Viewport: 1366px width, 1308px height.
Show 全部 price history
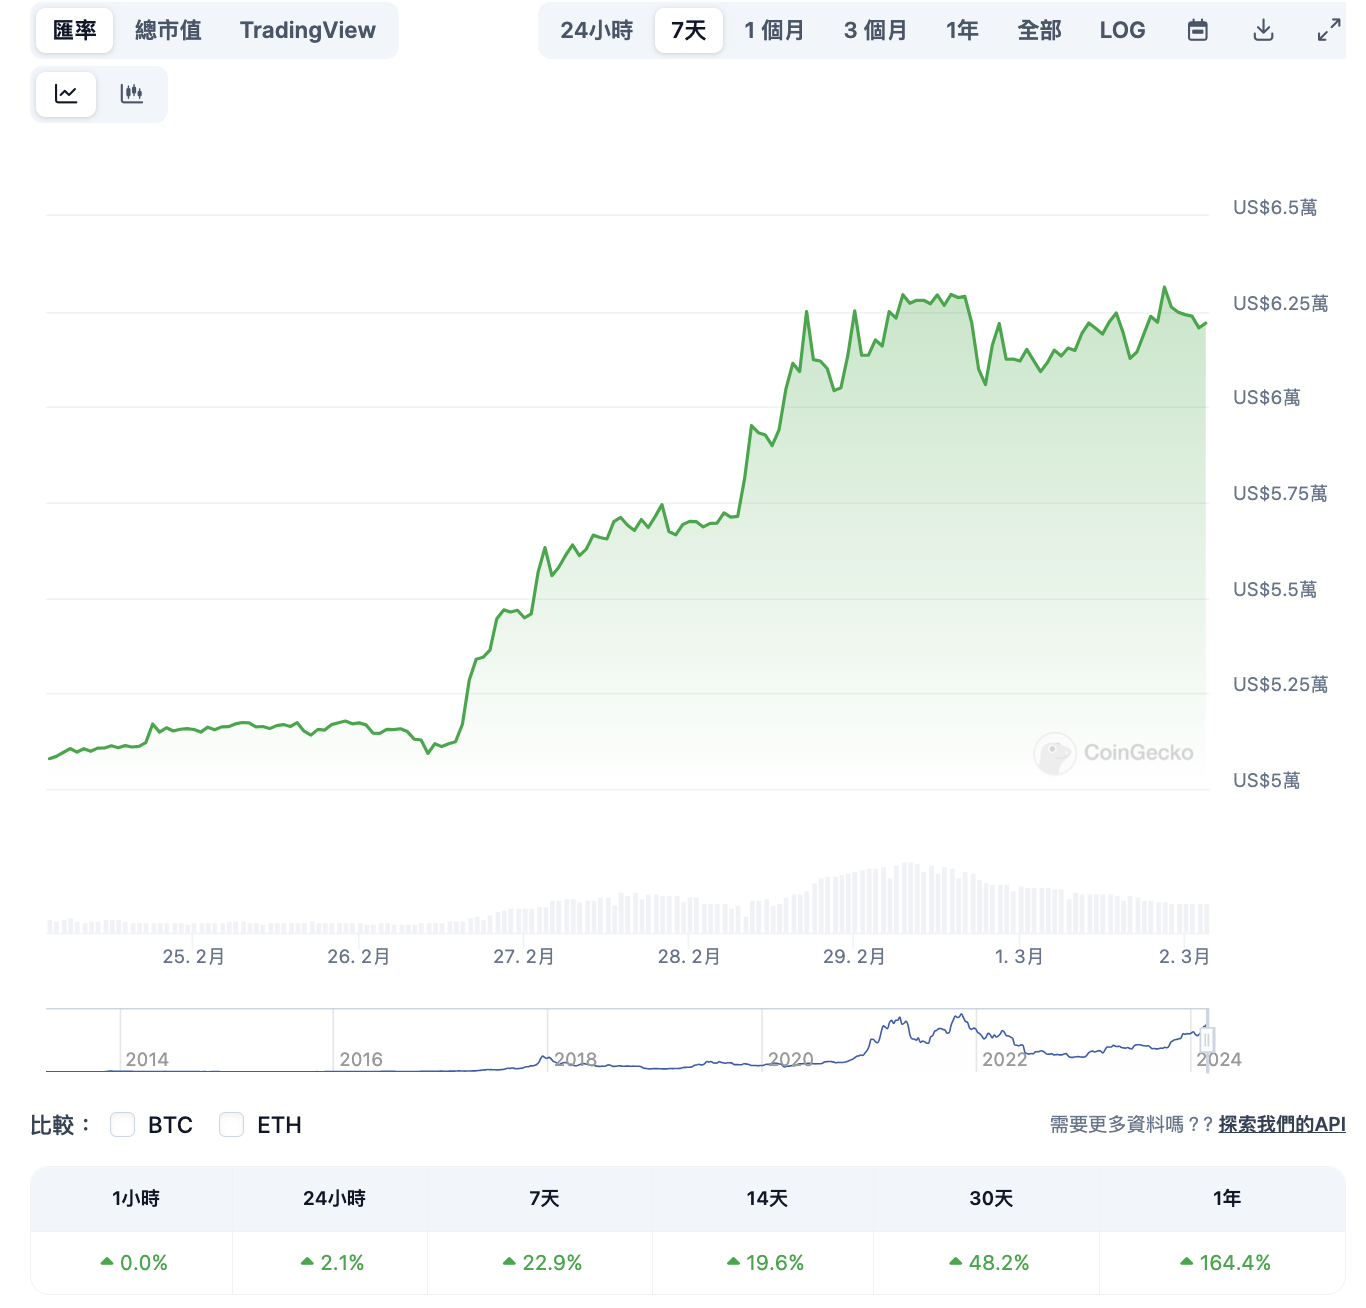click(1039, 31)
